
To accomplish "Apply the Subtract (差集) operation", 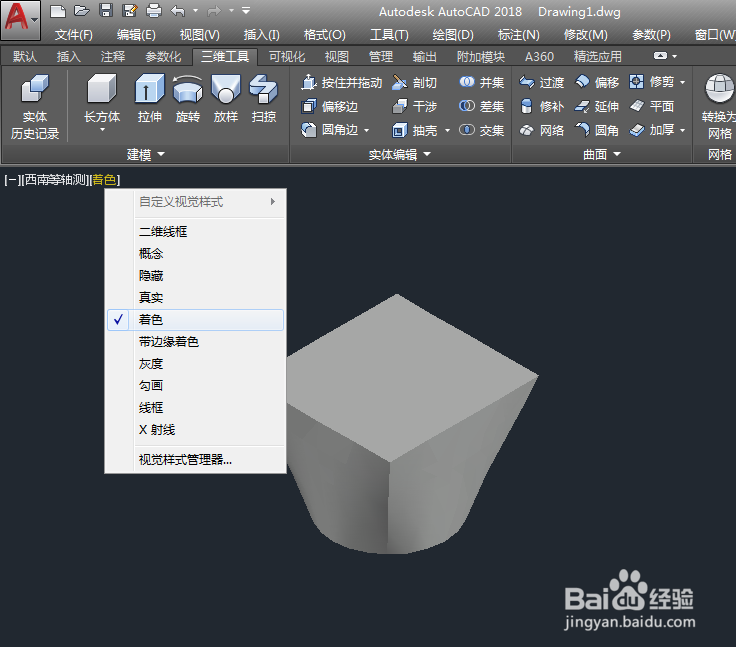I will (x=482, y=107).
